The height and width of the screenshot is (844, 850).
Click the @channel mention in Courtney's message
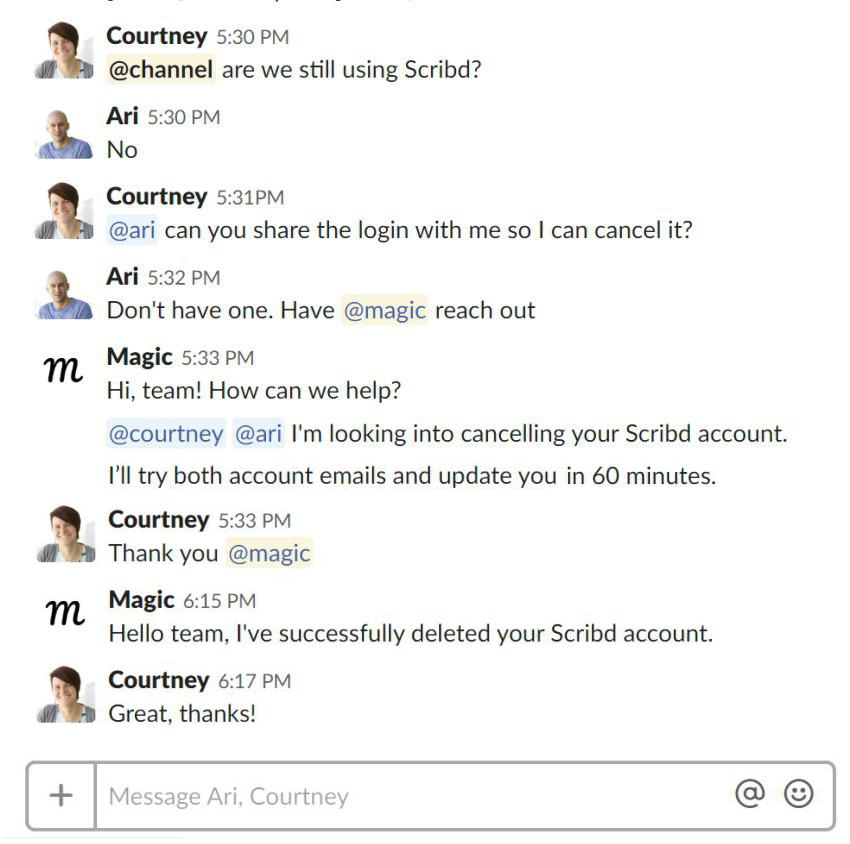point(160,70)
